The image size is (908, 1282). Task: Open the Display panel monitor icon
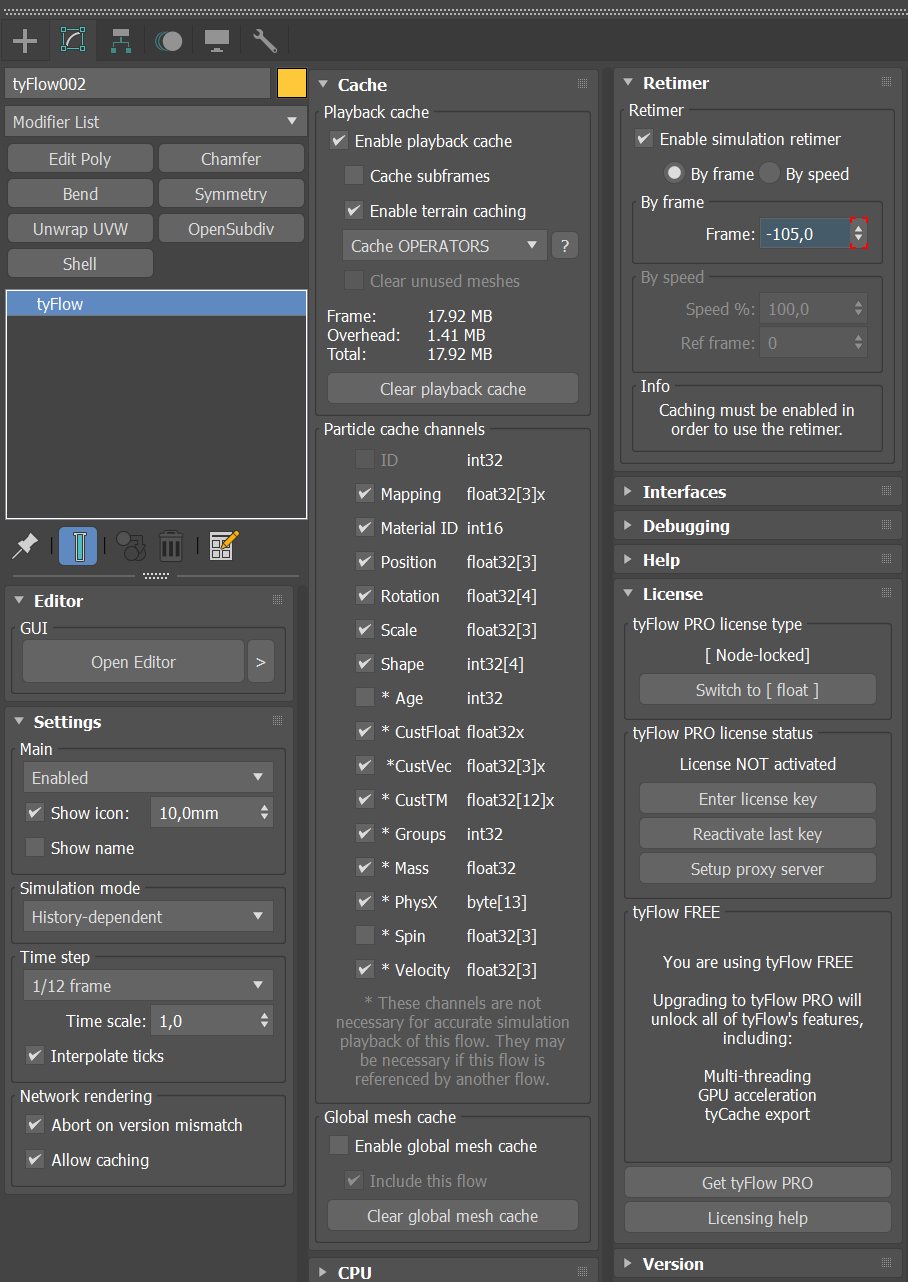tap(217, 41)
